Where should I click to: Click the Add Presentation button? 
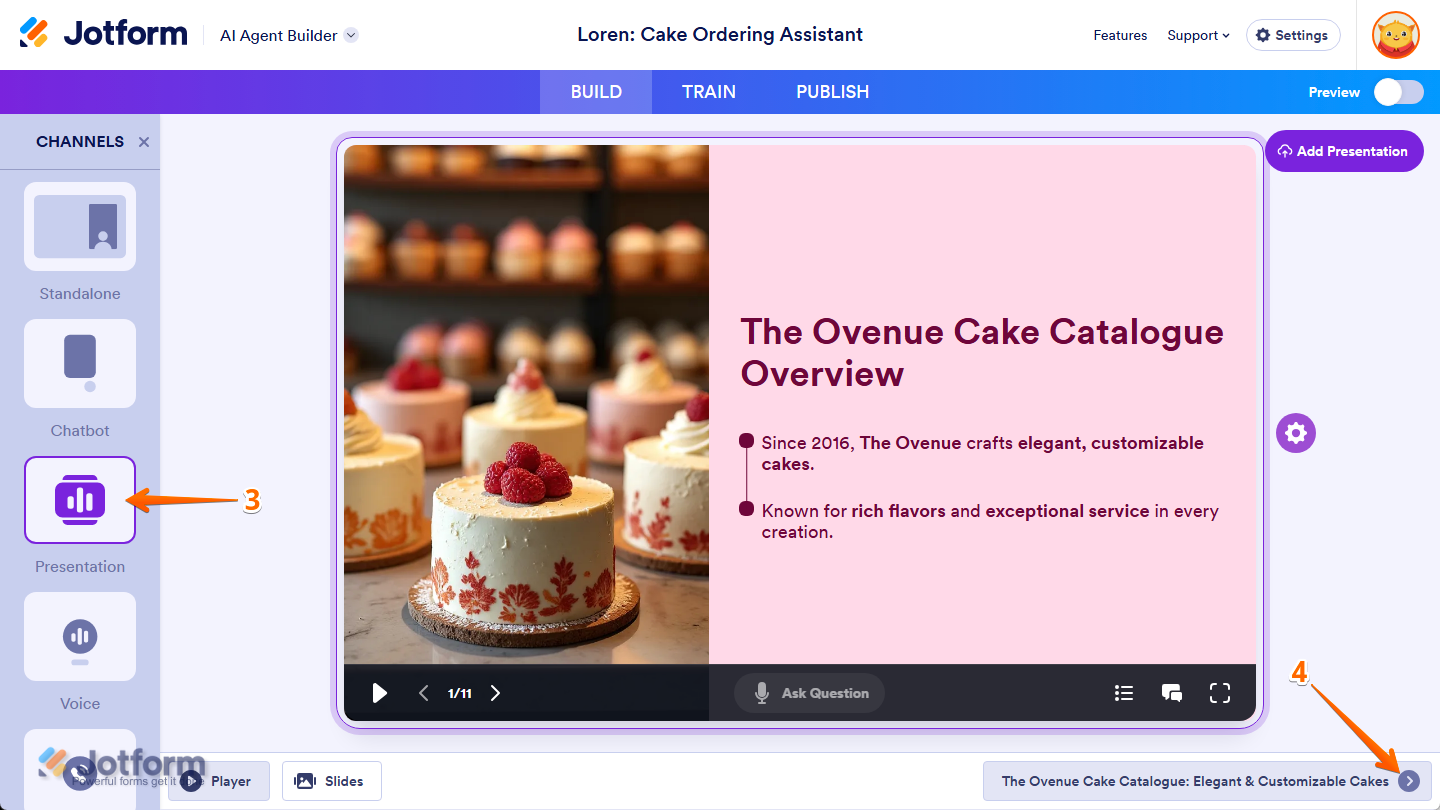tap(1344, 151)
